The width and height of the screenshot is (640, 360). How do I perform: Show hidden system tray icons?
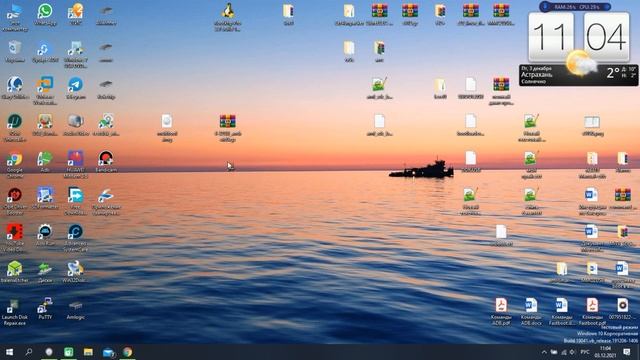tap(544, 352)
